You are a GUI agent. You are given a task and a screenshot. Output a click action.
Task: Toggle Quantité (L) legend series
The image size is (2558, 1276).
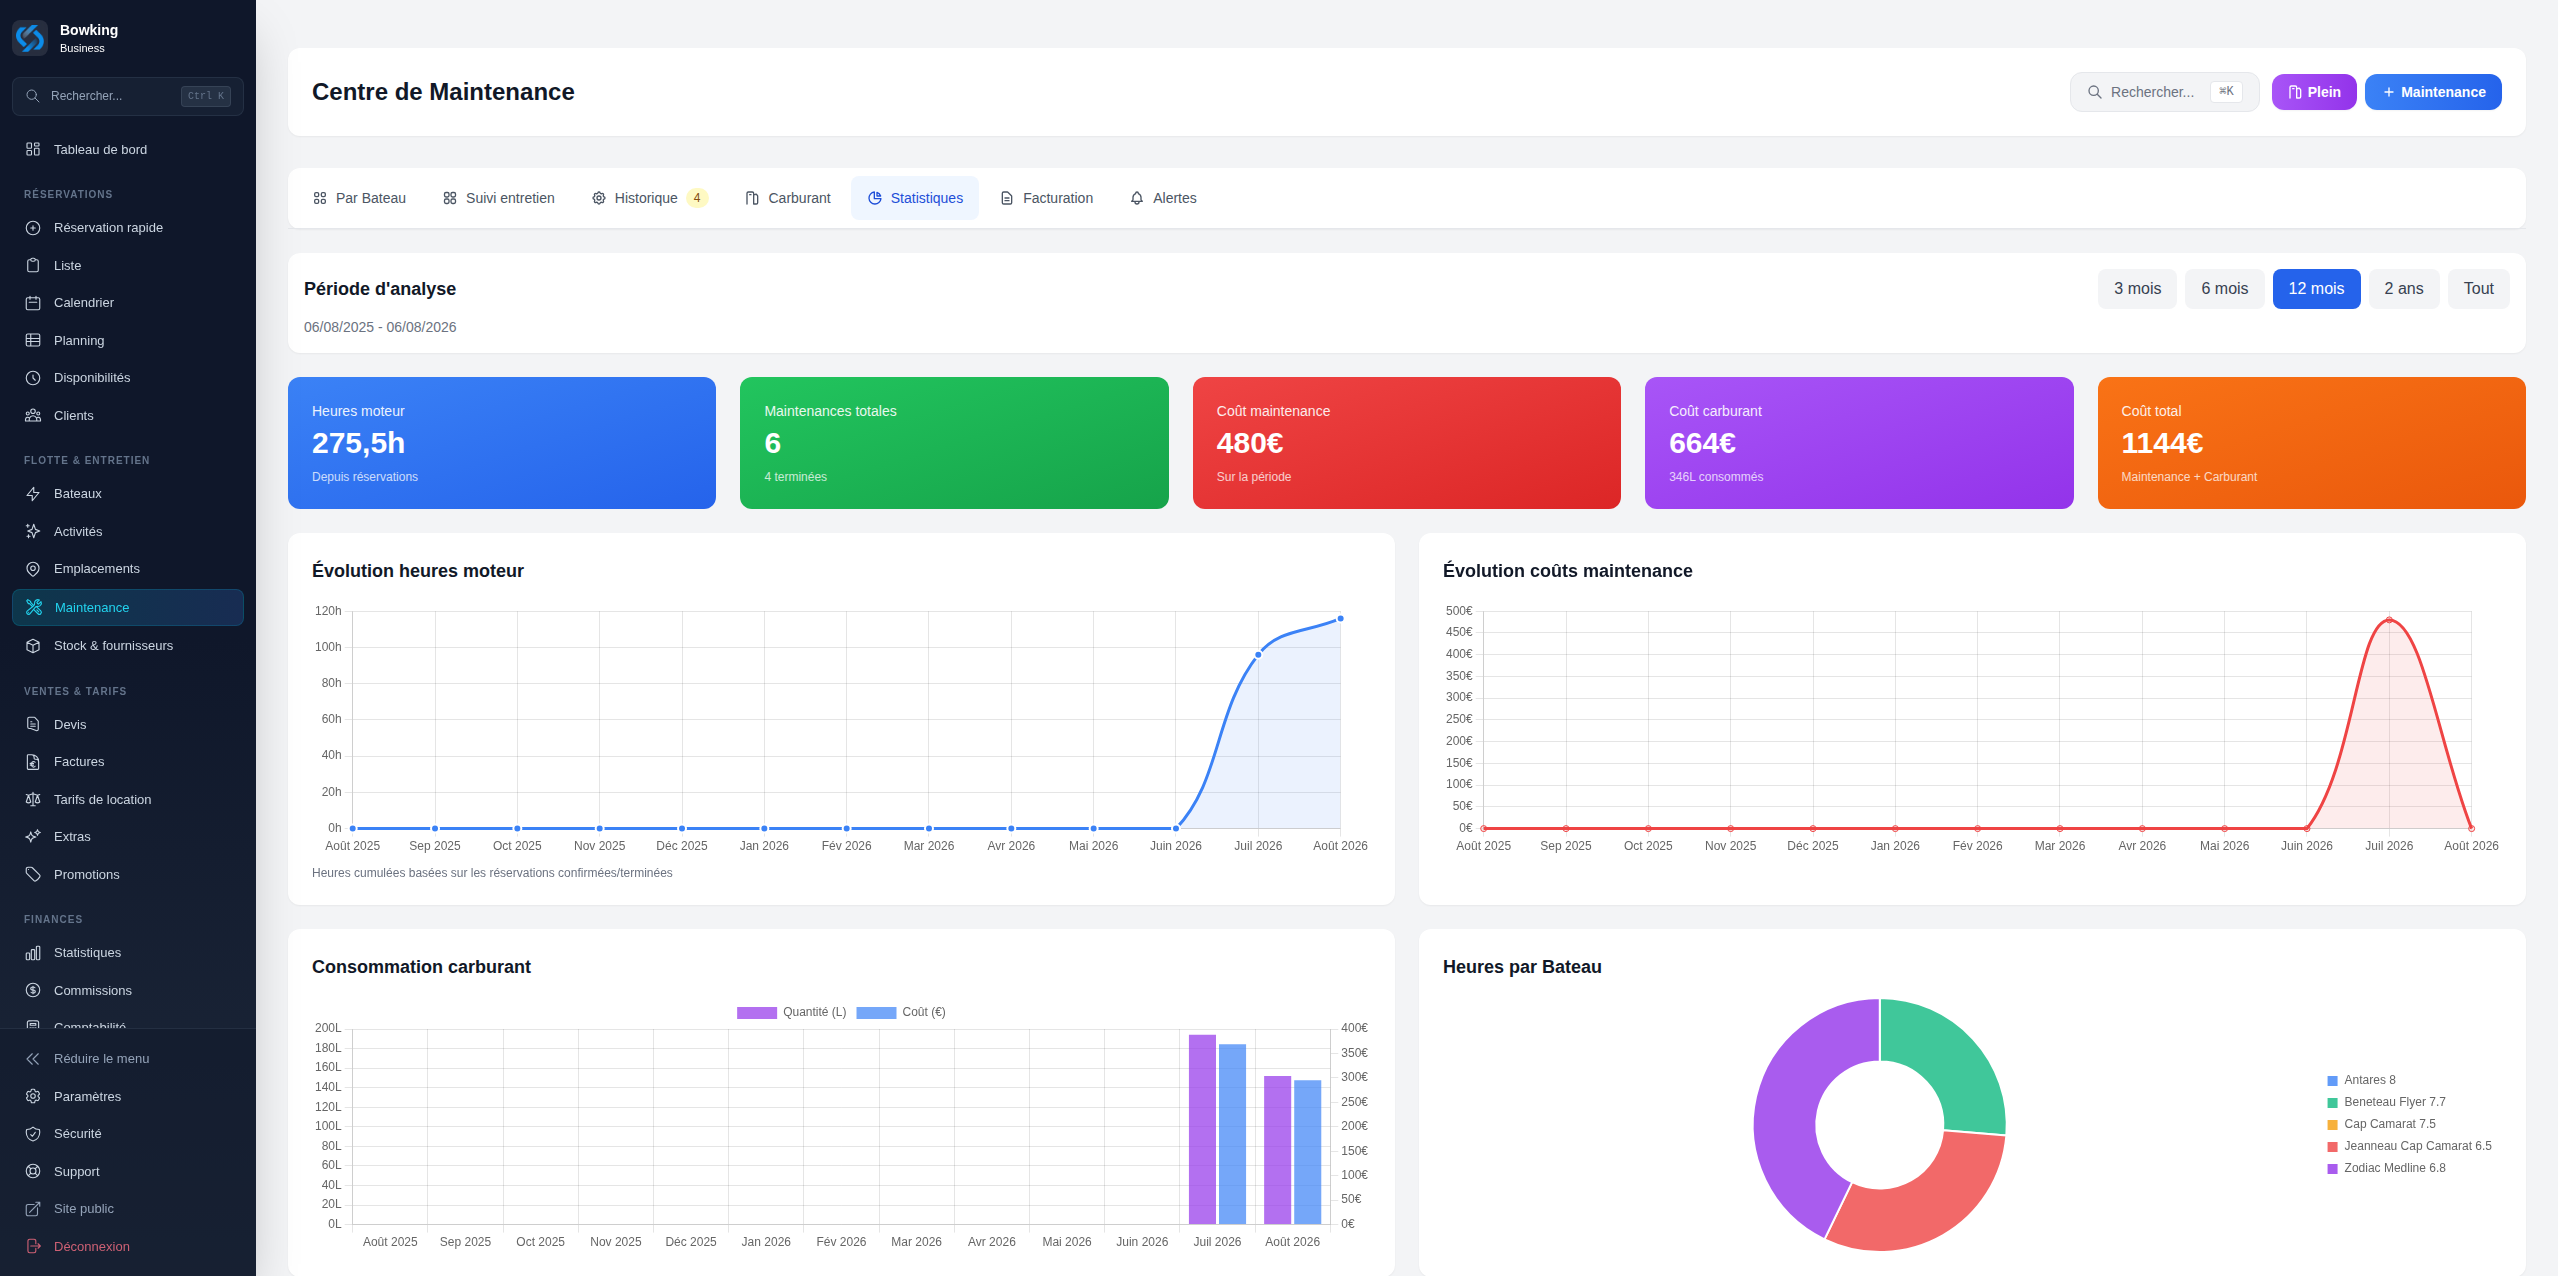click(791, 1012)
